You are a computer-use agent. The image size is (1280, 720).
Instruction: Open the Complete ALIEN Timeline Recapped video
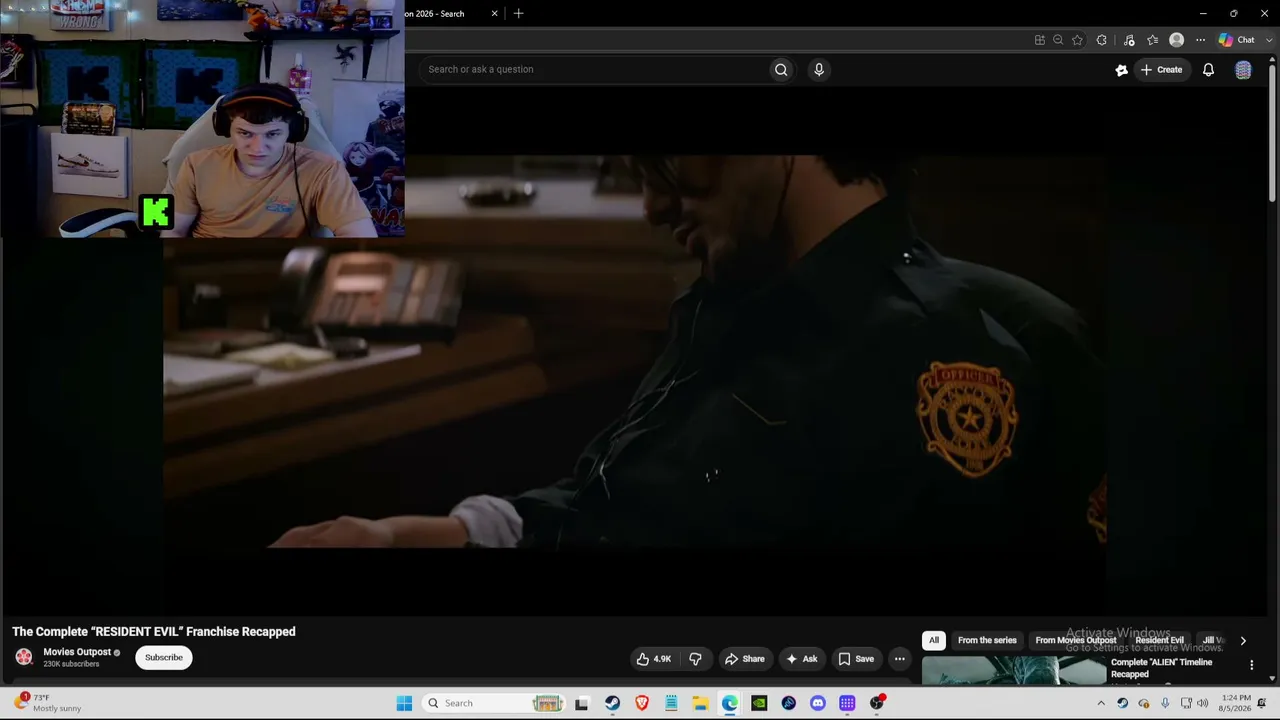pos(1161,668)
